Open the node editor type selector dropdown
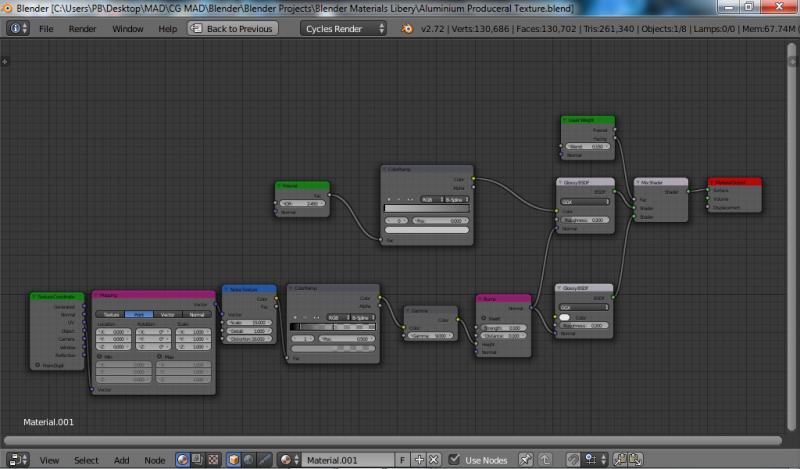This screenshot has width=800, height=469. [18, 460]
